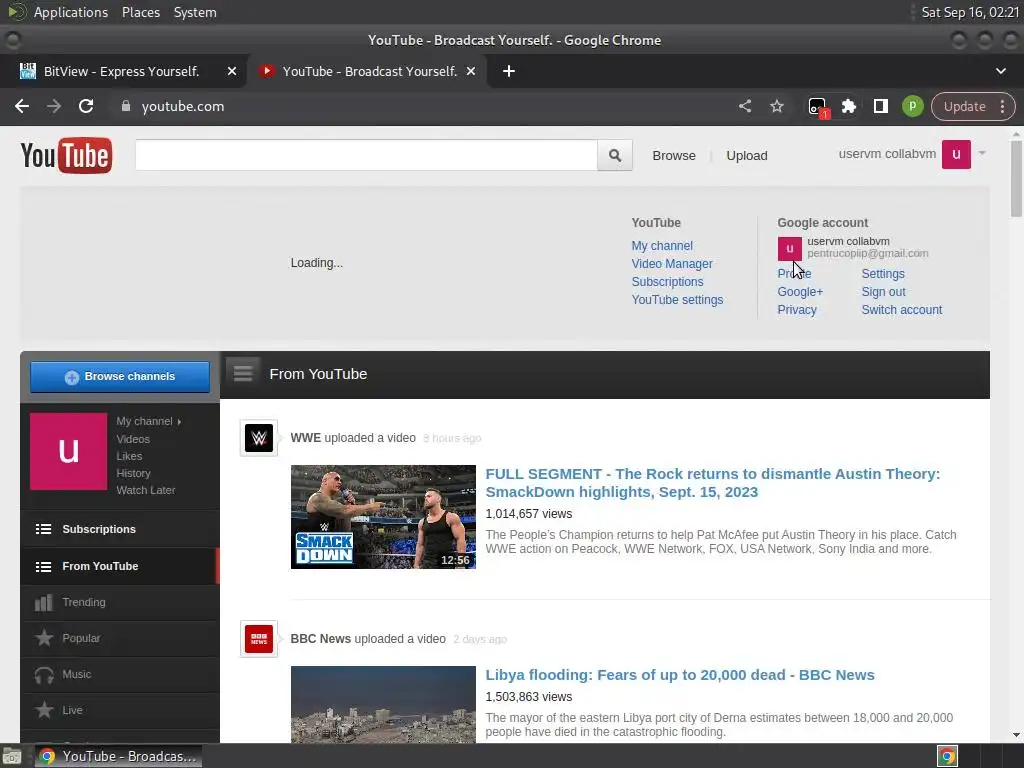Open Watch Later in the sidebar
Image resolution: width=1024 pixels, height=768 pixels.
click(x=146, y=490)
